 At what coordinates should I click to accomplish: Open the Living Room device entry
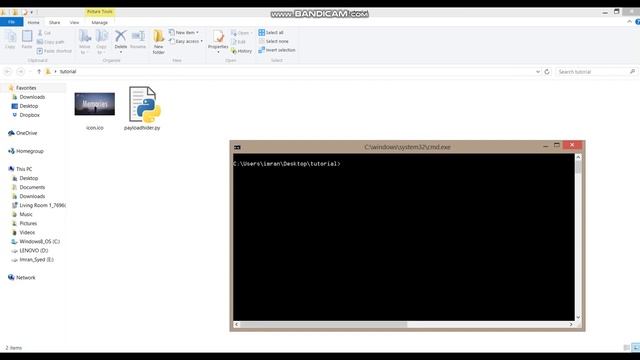(x=42, y=205)
